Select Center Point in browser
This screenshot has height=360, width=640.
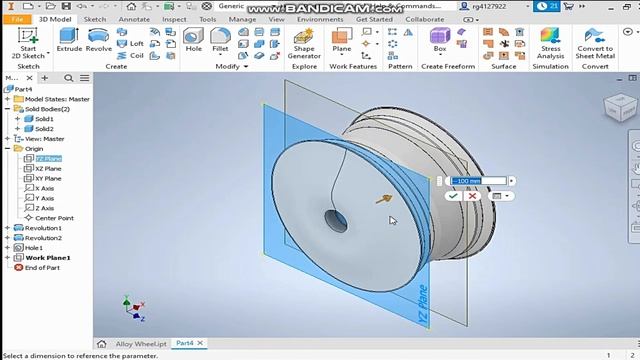pyautogui.click(x=49, y=218)
